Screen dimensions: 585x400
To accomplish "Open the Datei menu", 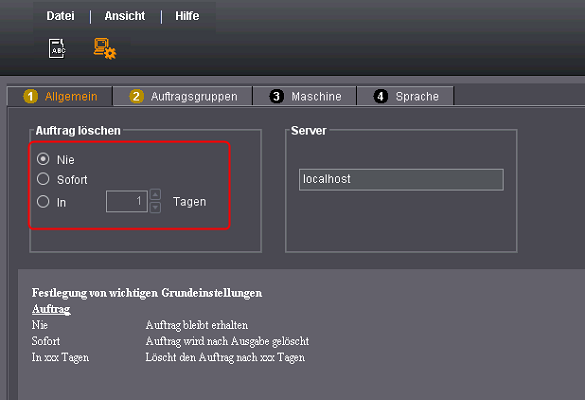I will [x=60, y=16].
